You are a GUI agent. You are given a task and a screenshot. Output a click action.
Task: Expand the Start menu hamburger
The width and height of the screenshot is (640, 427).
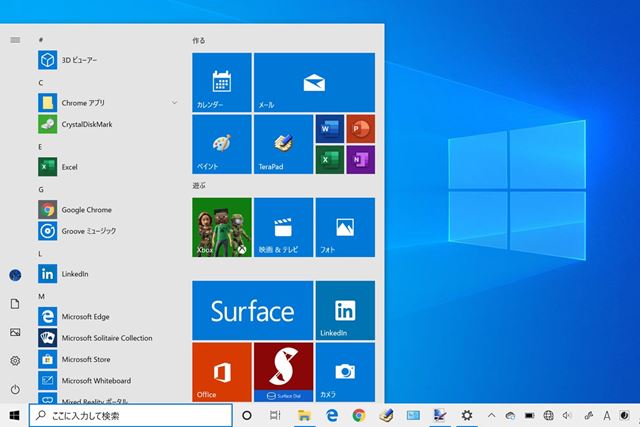pos(15,40)
